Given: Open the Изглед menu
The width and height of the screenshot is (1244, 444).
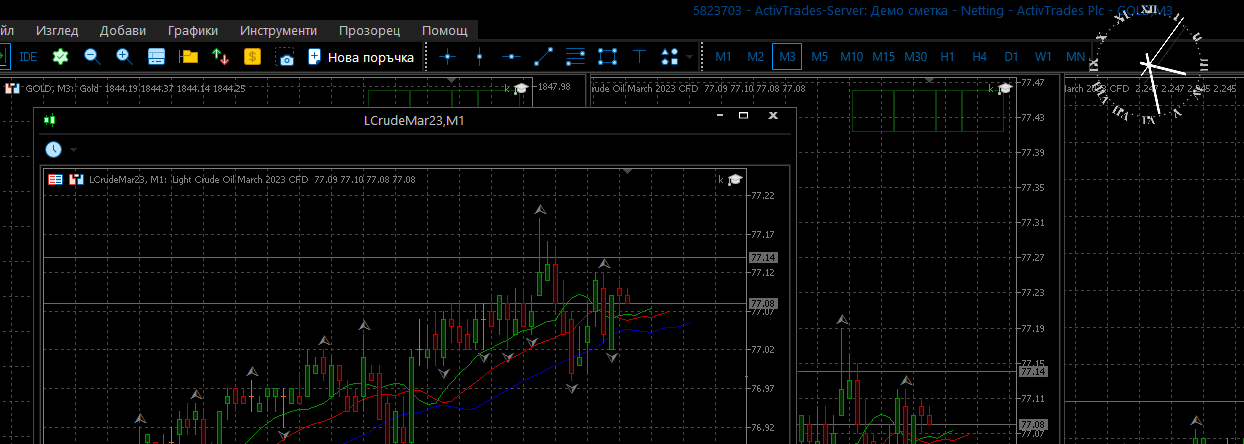Looking at the screenshot, I should click(57, 30).
